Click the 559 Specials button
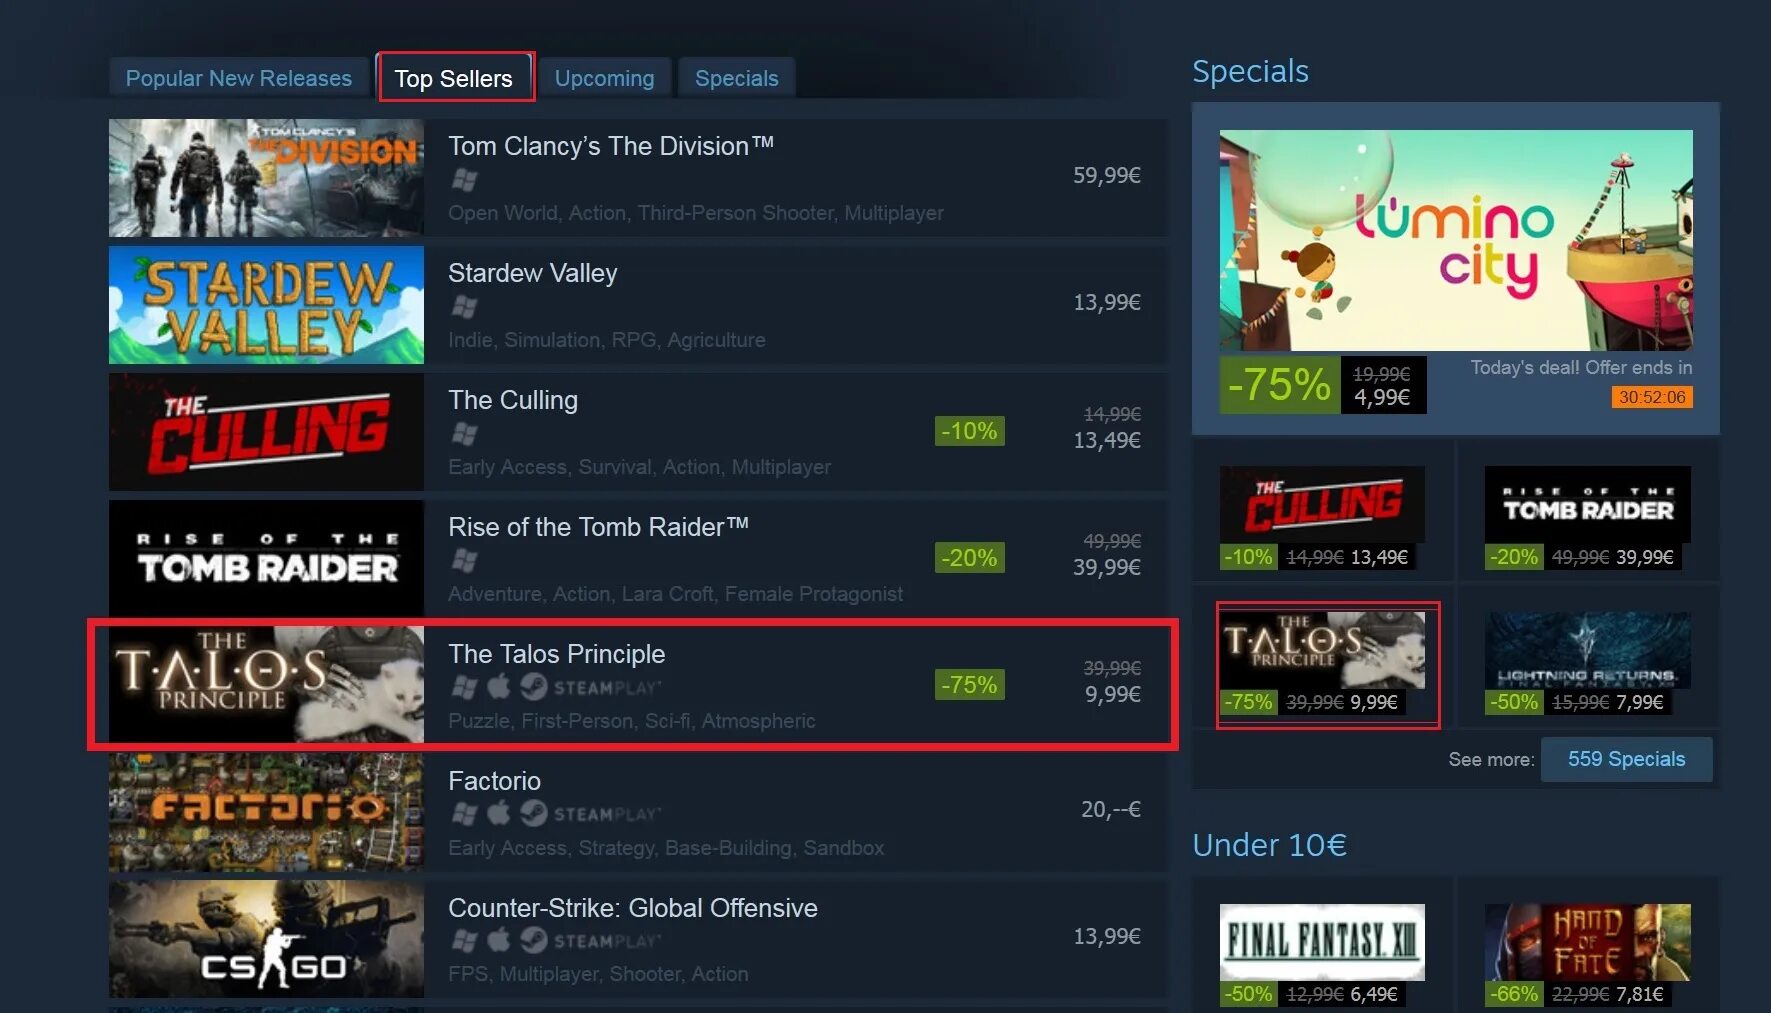 tap(1626, 759)
